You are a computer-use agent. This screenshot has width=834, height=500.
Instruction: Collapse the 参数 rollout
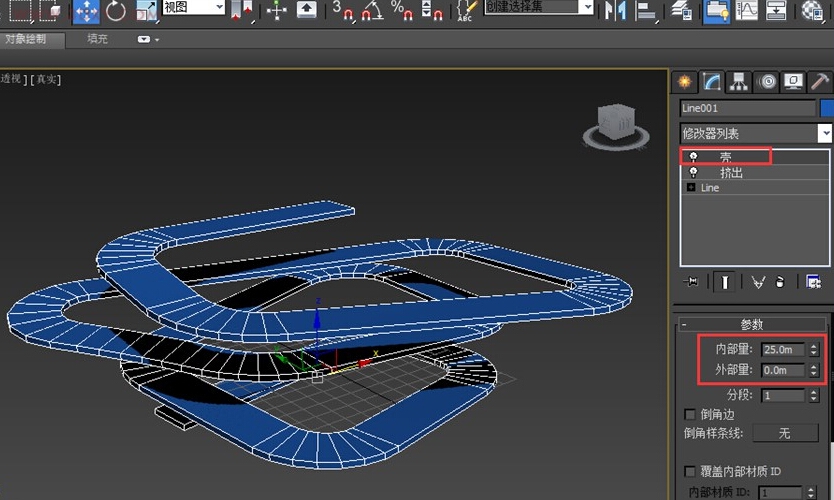(x=752, y=324)
